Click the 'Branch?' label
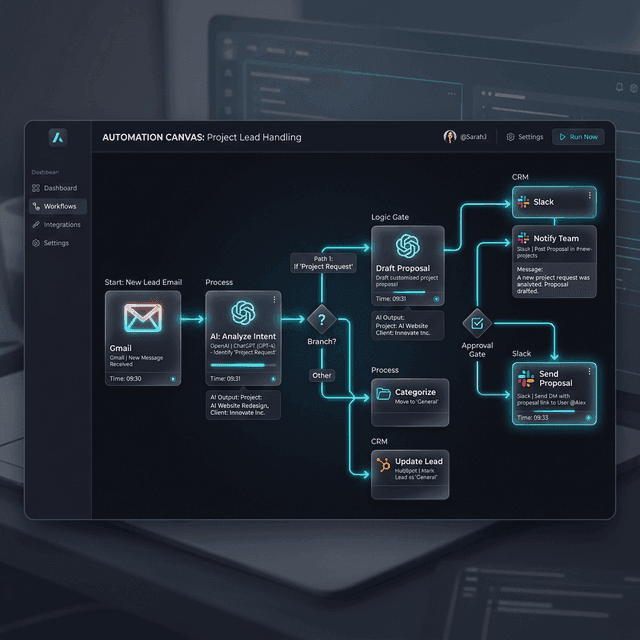The image size is (640, 640). tap(322, 342)
